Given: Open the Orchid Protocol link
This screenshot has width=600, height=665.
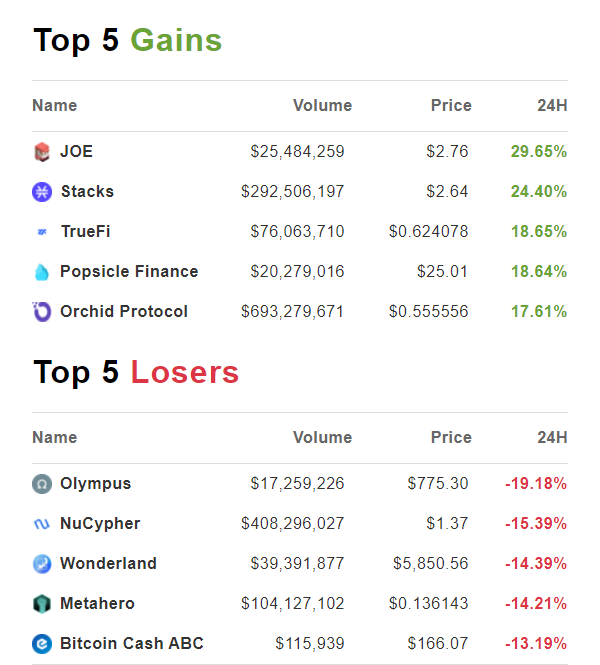Looking at the screenshot, I should click(124, 312).
